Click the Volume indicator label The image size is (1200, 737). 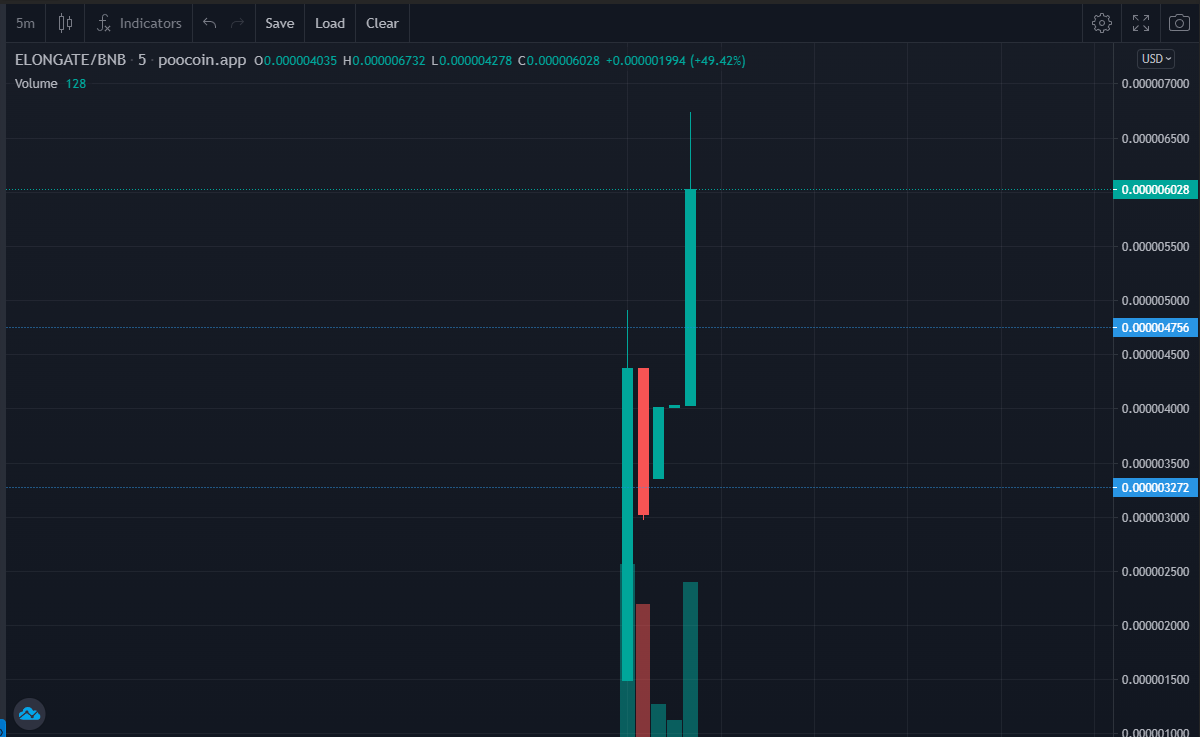tap(36, 84)
